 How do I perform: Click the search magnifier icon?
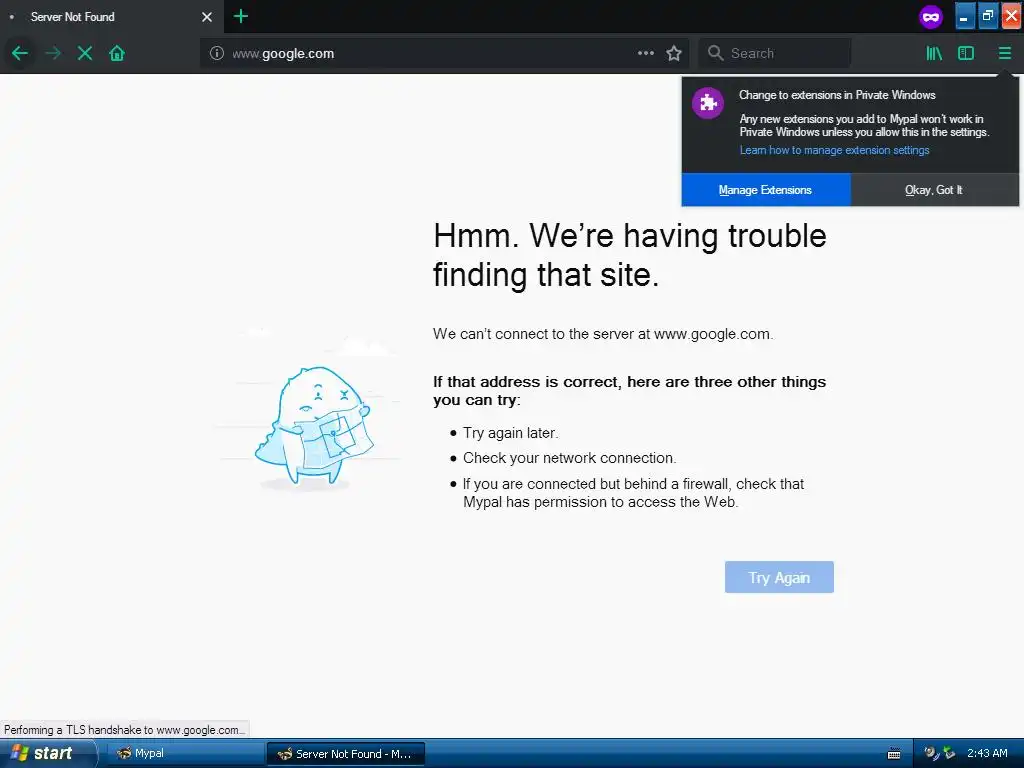coord(716,53)
